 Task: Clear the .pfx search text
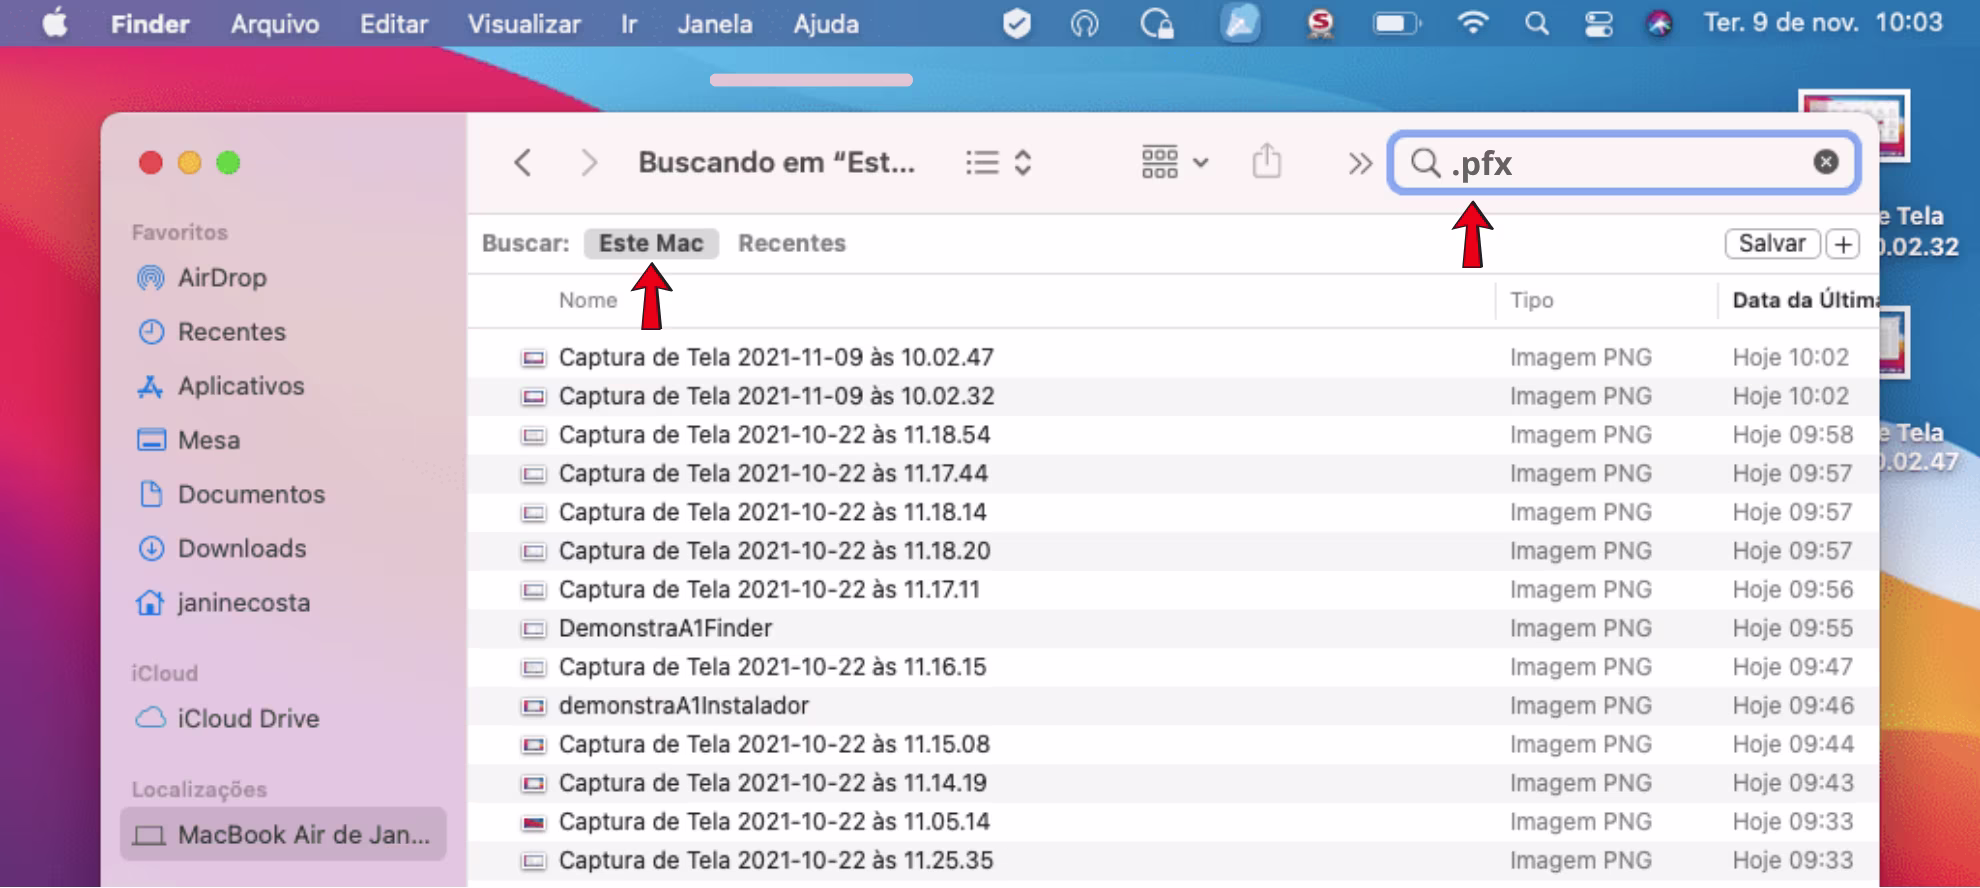click(1825, 162)
